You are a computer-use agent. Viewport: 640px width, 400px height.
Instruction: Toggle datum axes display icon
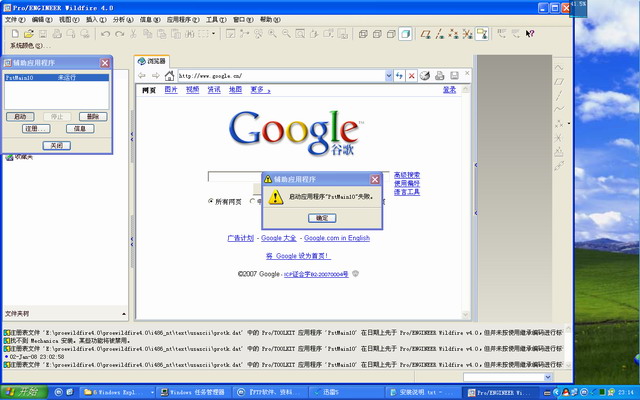(440, 34)
